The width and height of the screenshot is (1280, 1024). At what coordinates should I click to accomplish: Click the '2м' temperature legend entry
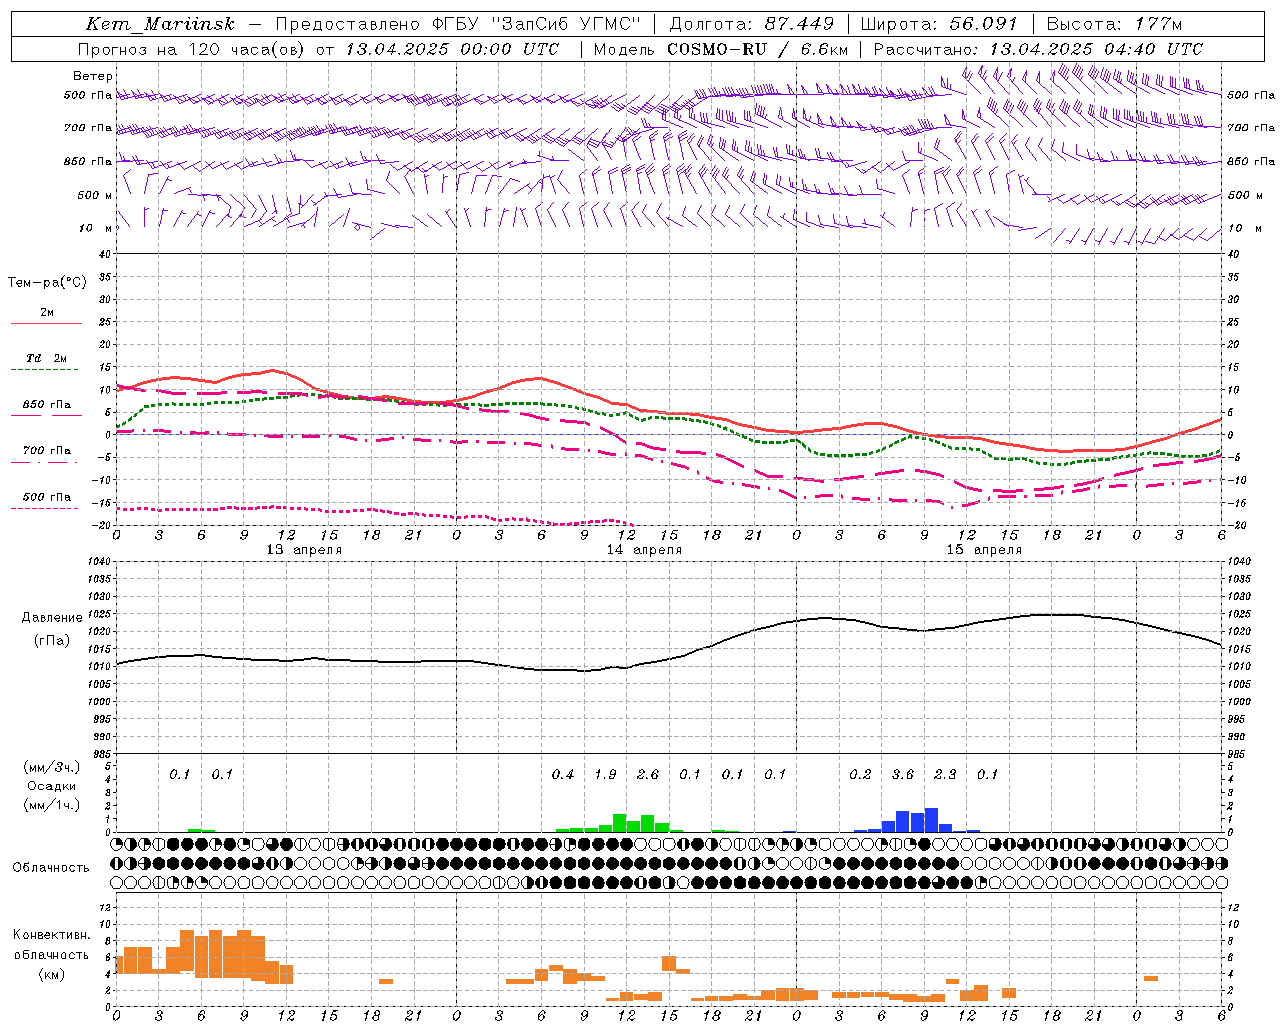tap(47, 313)
